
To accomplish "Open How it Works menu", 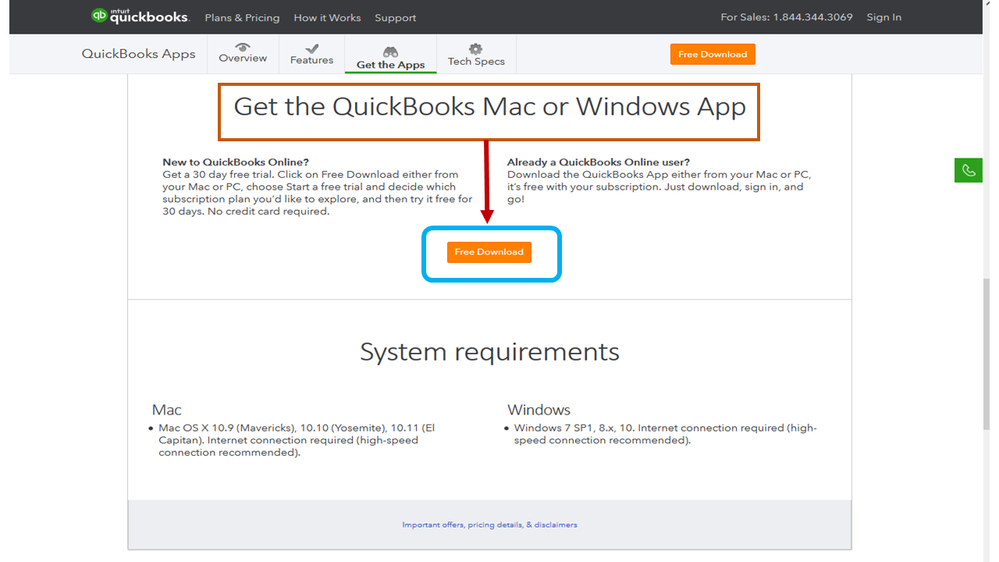I will [327, 18].
